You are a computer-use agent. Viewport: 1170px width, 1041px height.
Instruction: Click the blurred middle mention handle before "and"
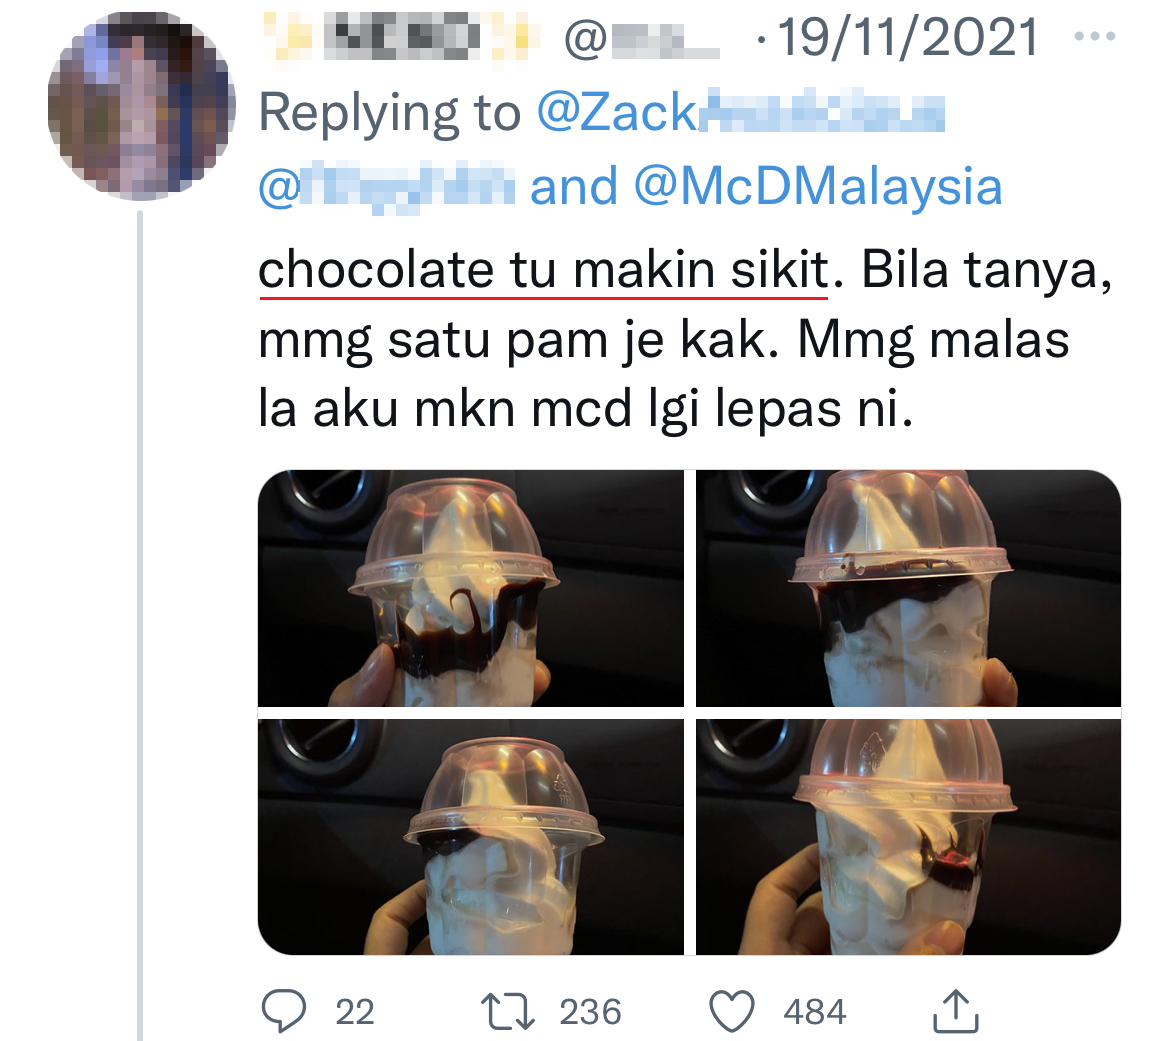(x=387, y=187)
